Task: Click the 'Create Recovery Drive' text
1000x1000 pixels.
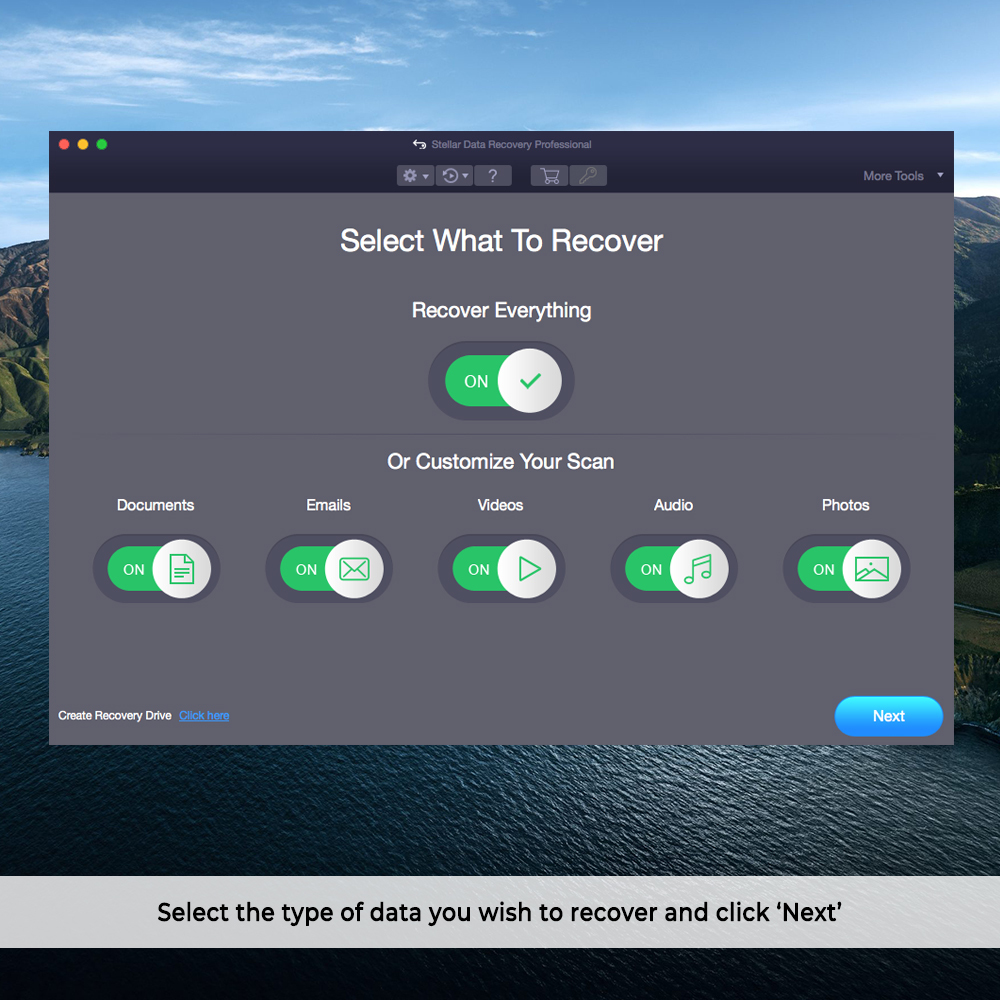Action: pyautogui.click(x=115, y=716)
